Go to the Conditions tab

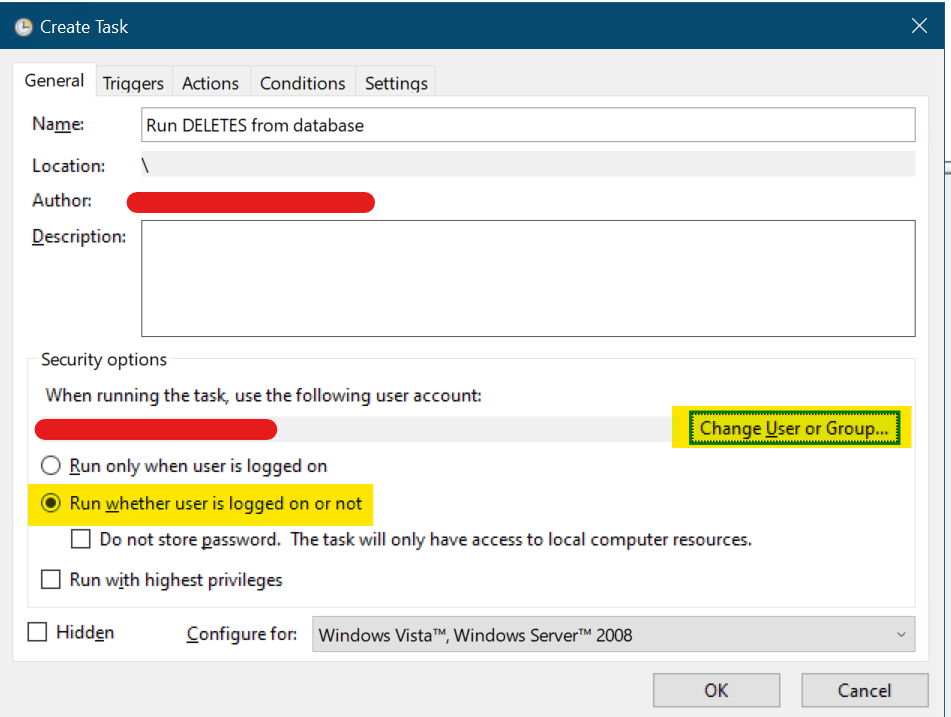click(x=302, y=83)
